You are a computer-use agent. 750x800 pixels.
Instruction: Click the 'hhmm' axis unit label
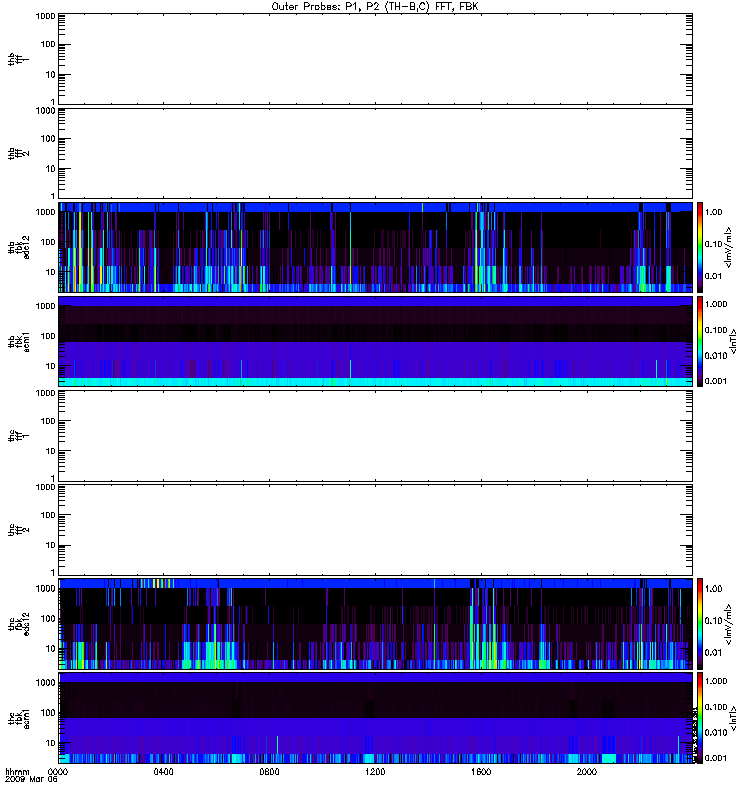[17, 772]
